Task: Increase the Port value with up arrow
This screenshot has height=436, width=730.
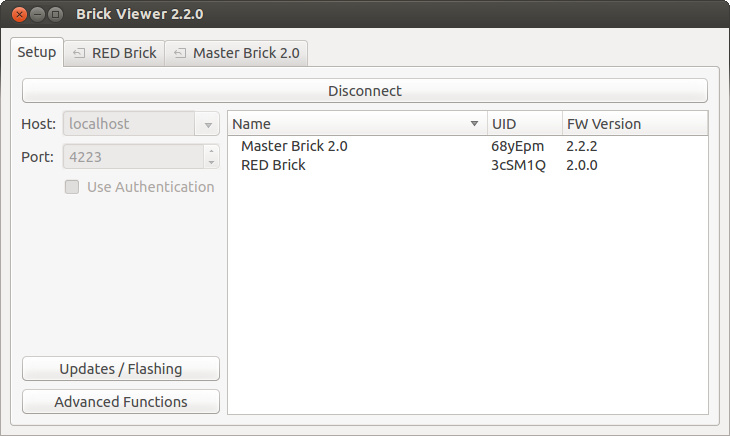Action: click(x=211, y=151)
